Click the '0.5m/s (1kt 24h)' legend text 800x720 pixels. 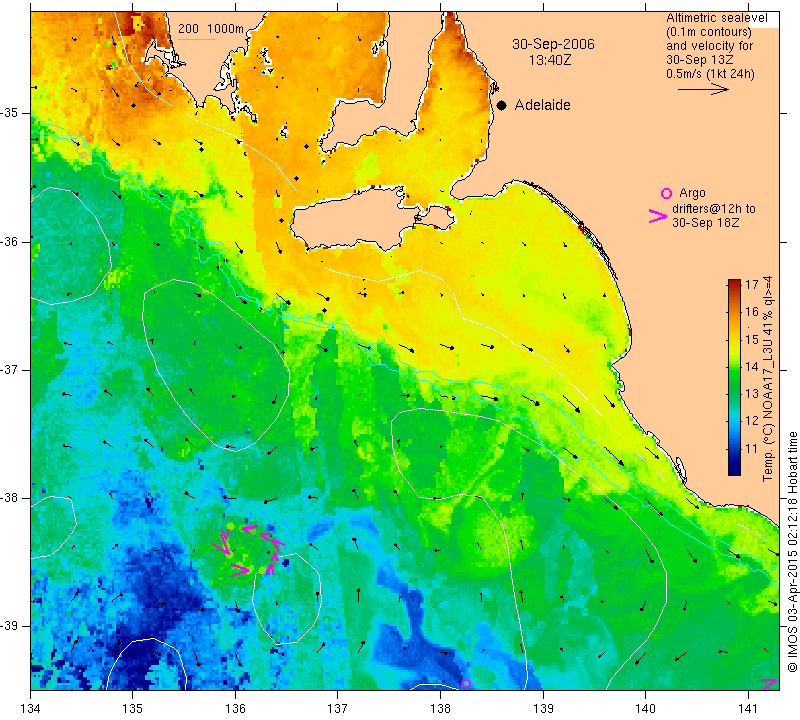pyautogui.click(x=710, y=73)
